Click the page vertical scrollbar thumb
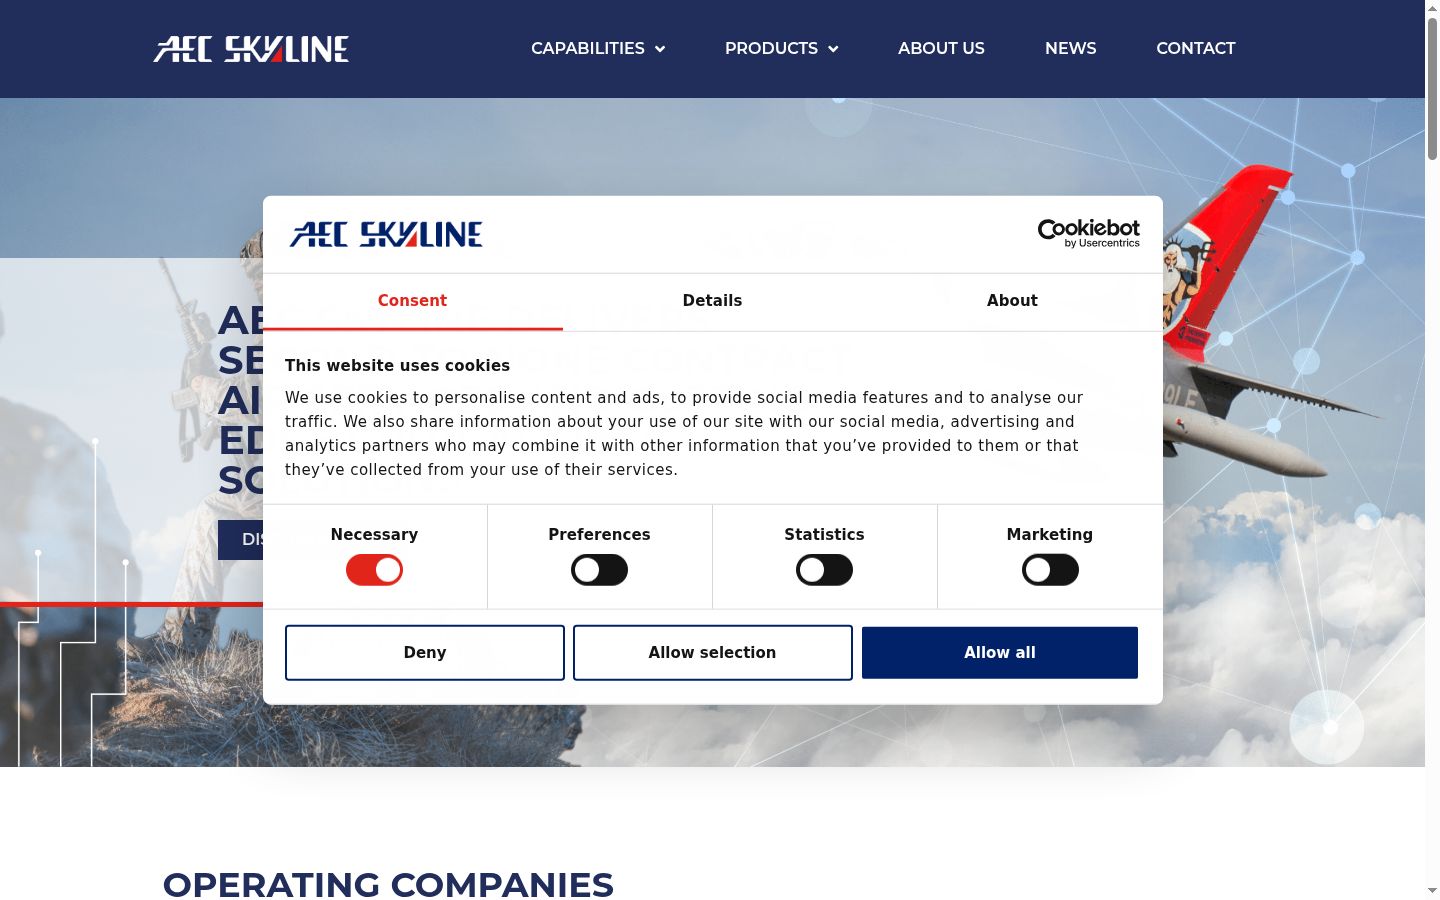 pos(1432,88)
